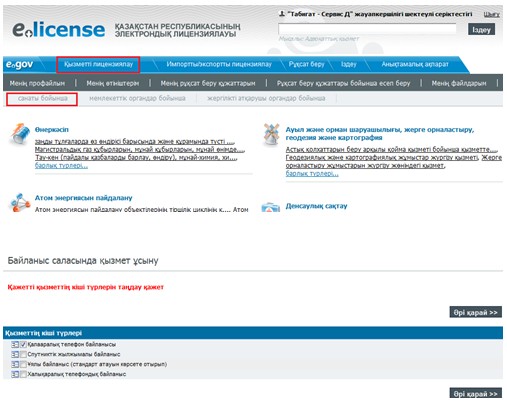Uncheck the Қалааралық телефон байланысы checkbox
507x404 pixels.
(23, 344)
